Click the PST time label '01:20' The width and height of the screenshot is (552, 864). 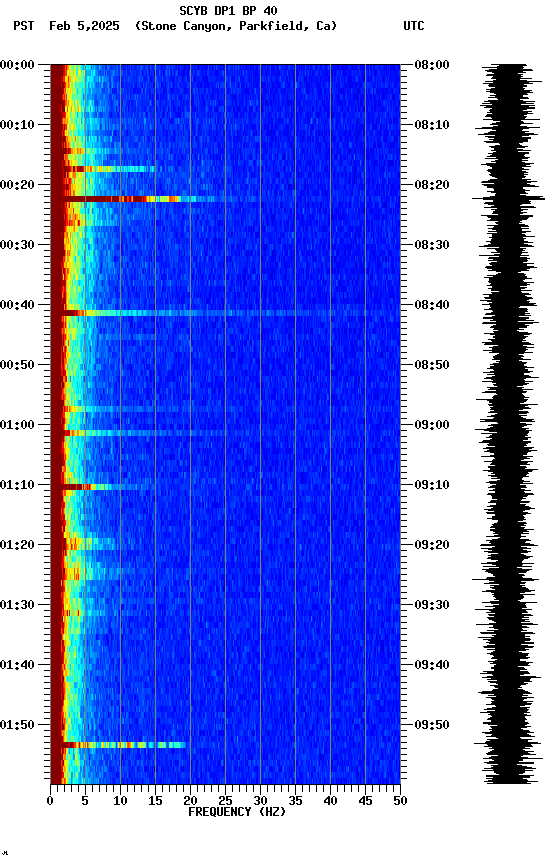[x=17, y=545]
